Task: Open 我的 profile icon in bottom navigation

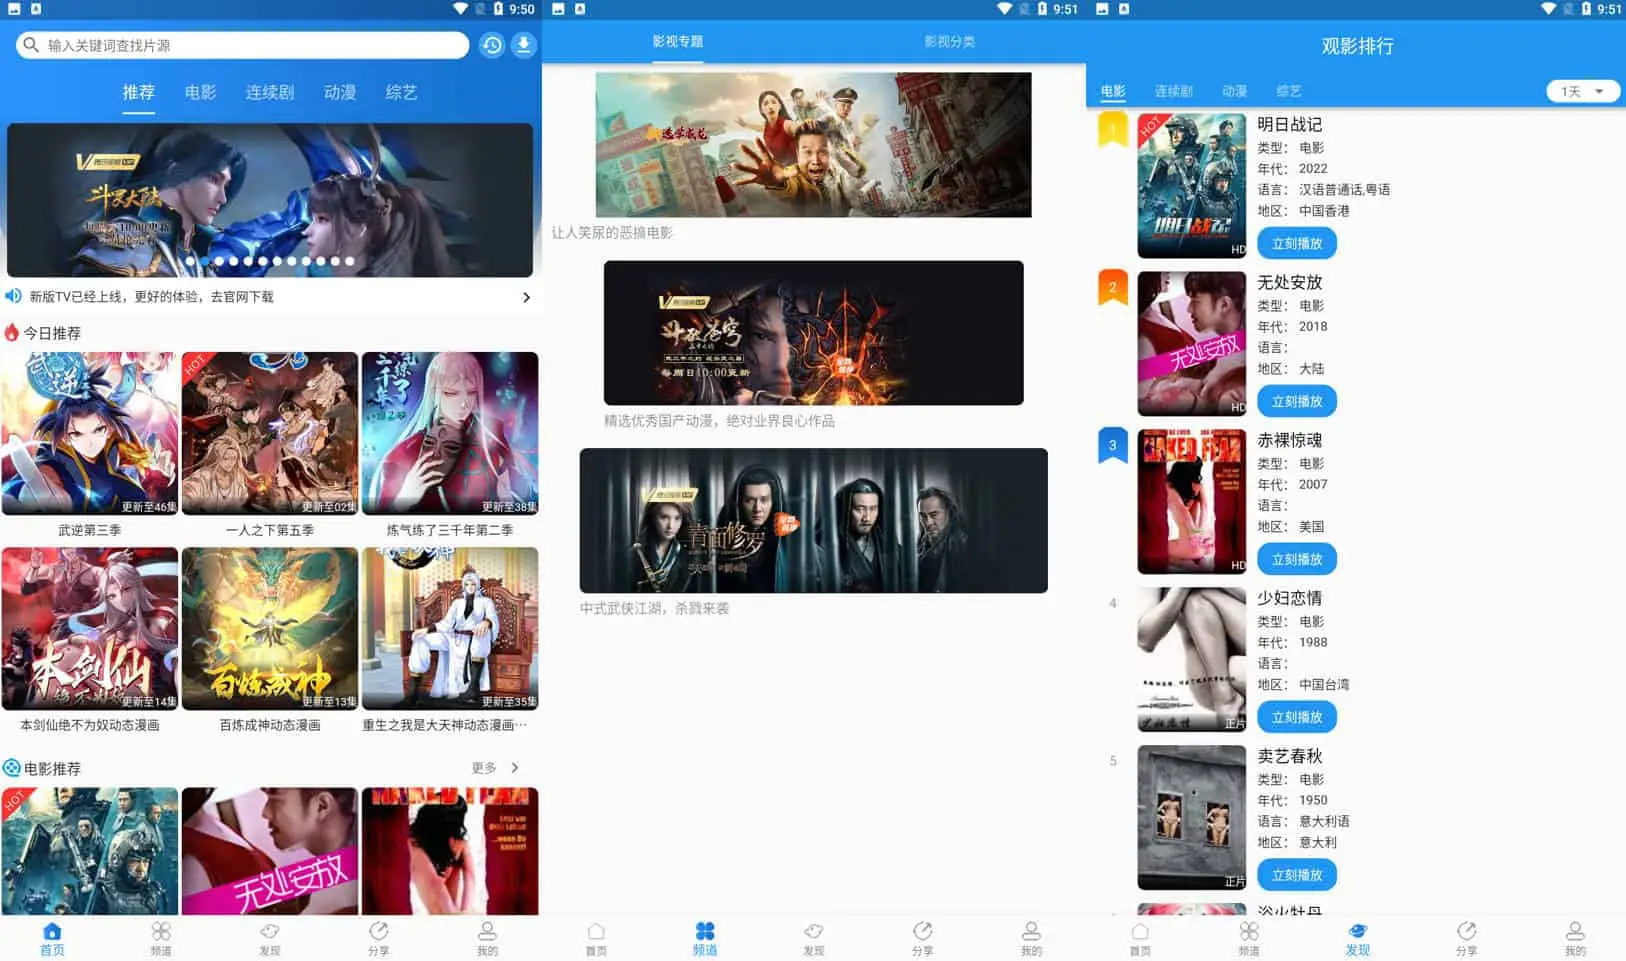Action: tap(487, 938)
